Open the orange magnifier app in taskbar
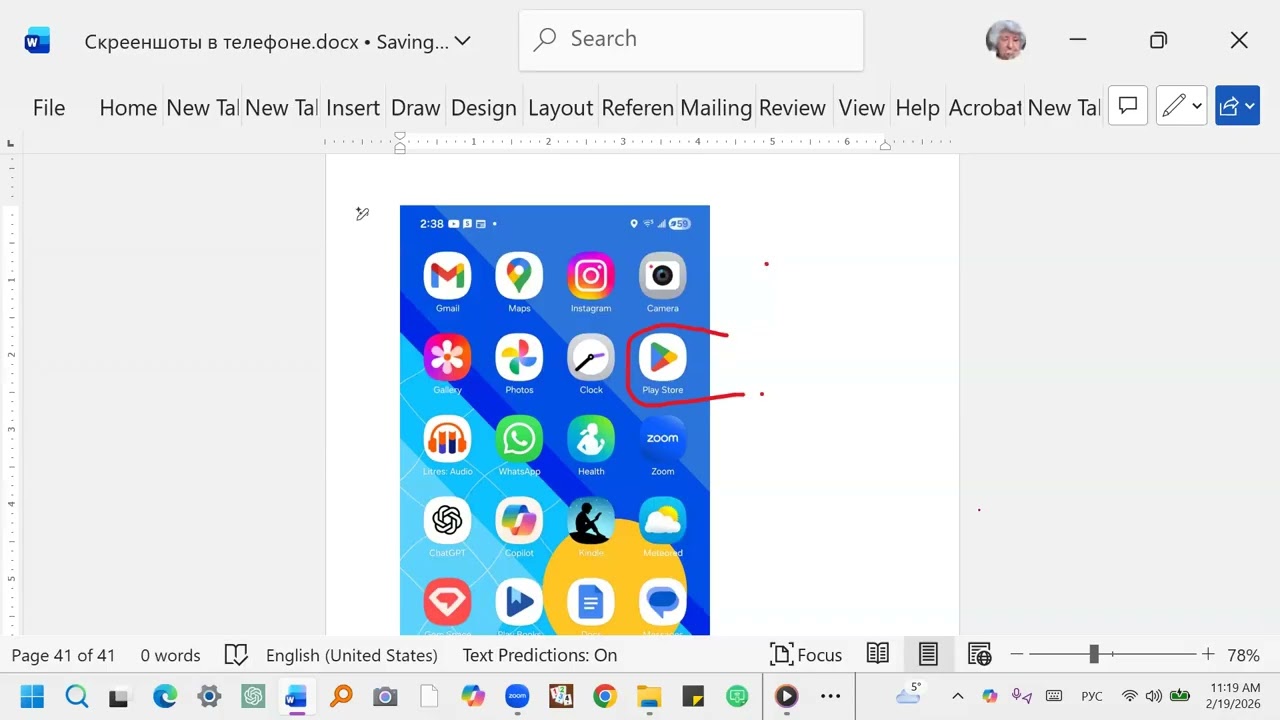The height and width of the screenshot is (720, 1280). 341,696
